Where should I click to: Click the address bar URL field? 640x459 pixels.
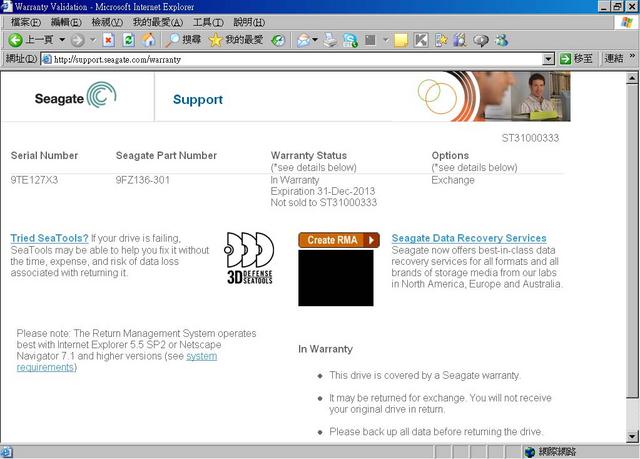[292, 60]
